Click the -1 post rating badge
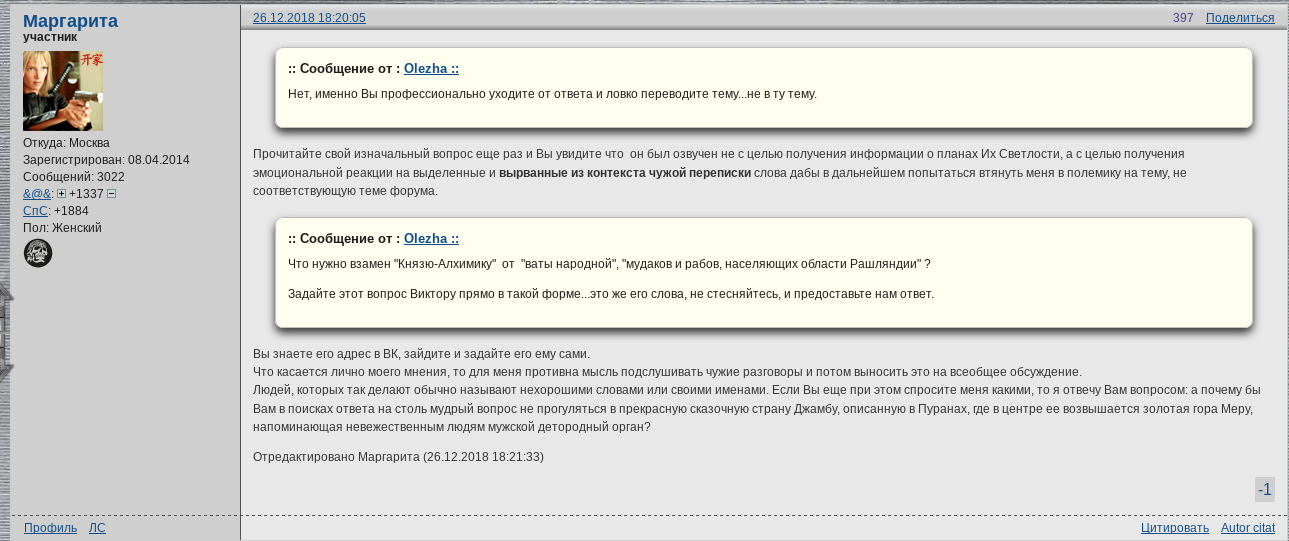Screen dimensions: 1289x541 pos(1265,489)
